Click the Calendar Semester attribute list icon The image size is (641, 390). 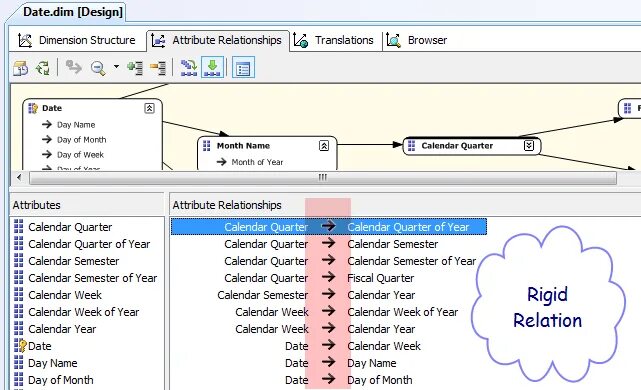pos(19,261)
